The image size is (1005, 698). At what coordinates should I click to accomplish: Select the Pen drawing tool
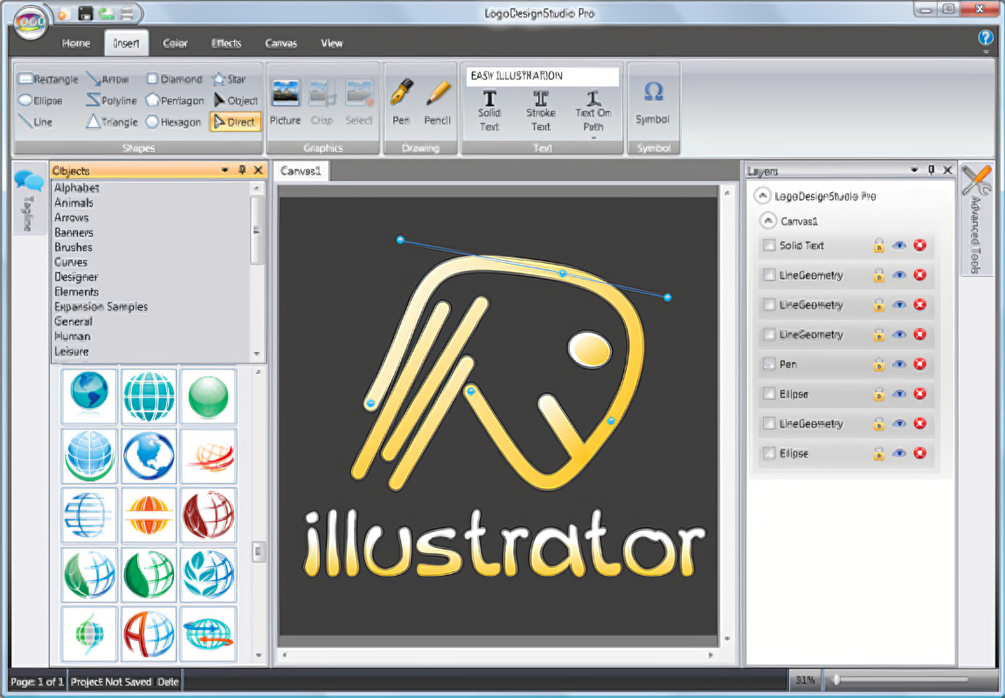click(401, 103)
